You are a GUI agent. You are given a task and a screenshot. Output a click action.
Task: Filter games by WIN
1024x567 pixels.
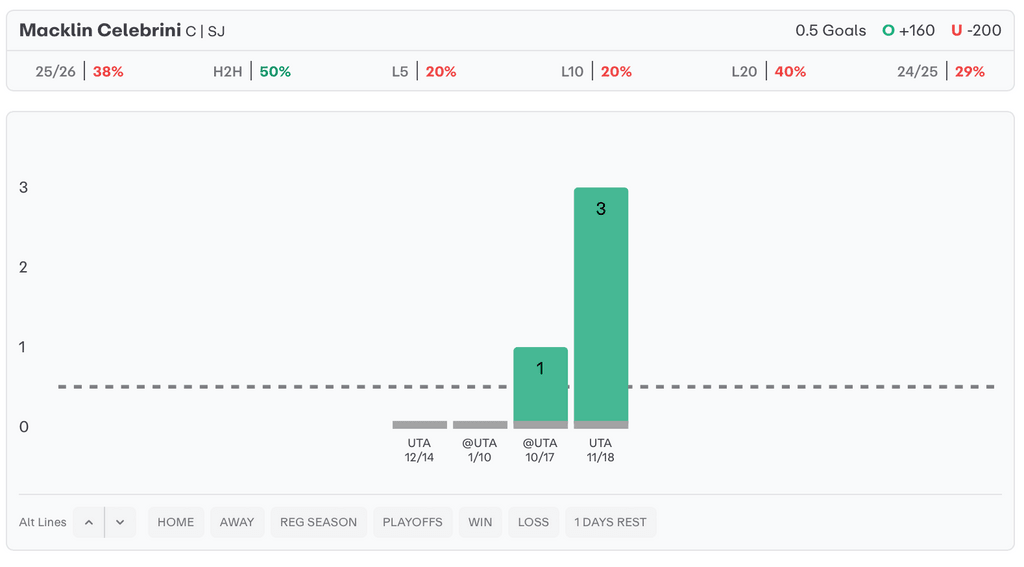click(480, 522)
